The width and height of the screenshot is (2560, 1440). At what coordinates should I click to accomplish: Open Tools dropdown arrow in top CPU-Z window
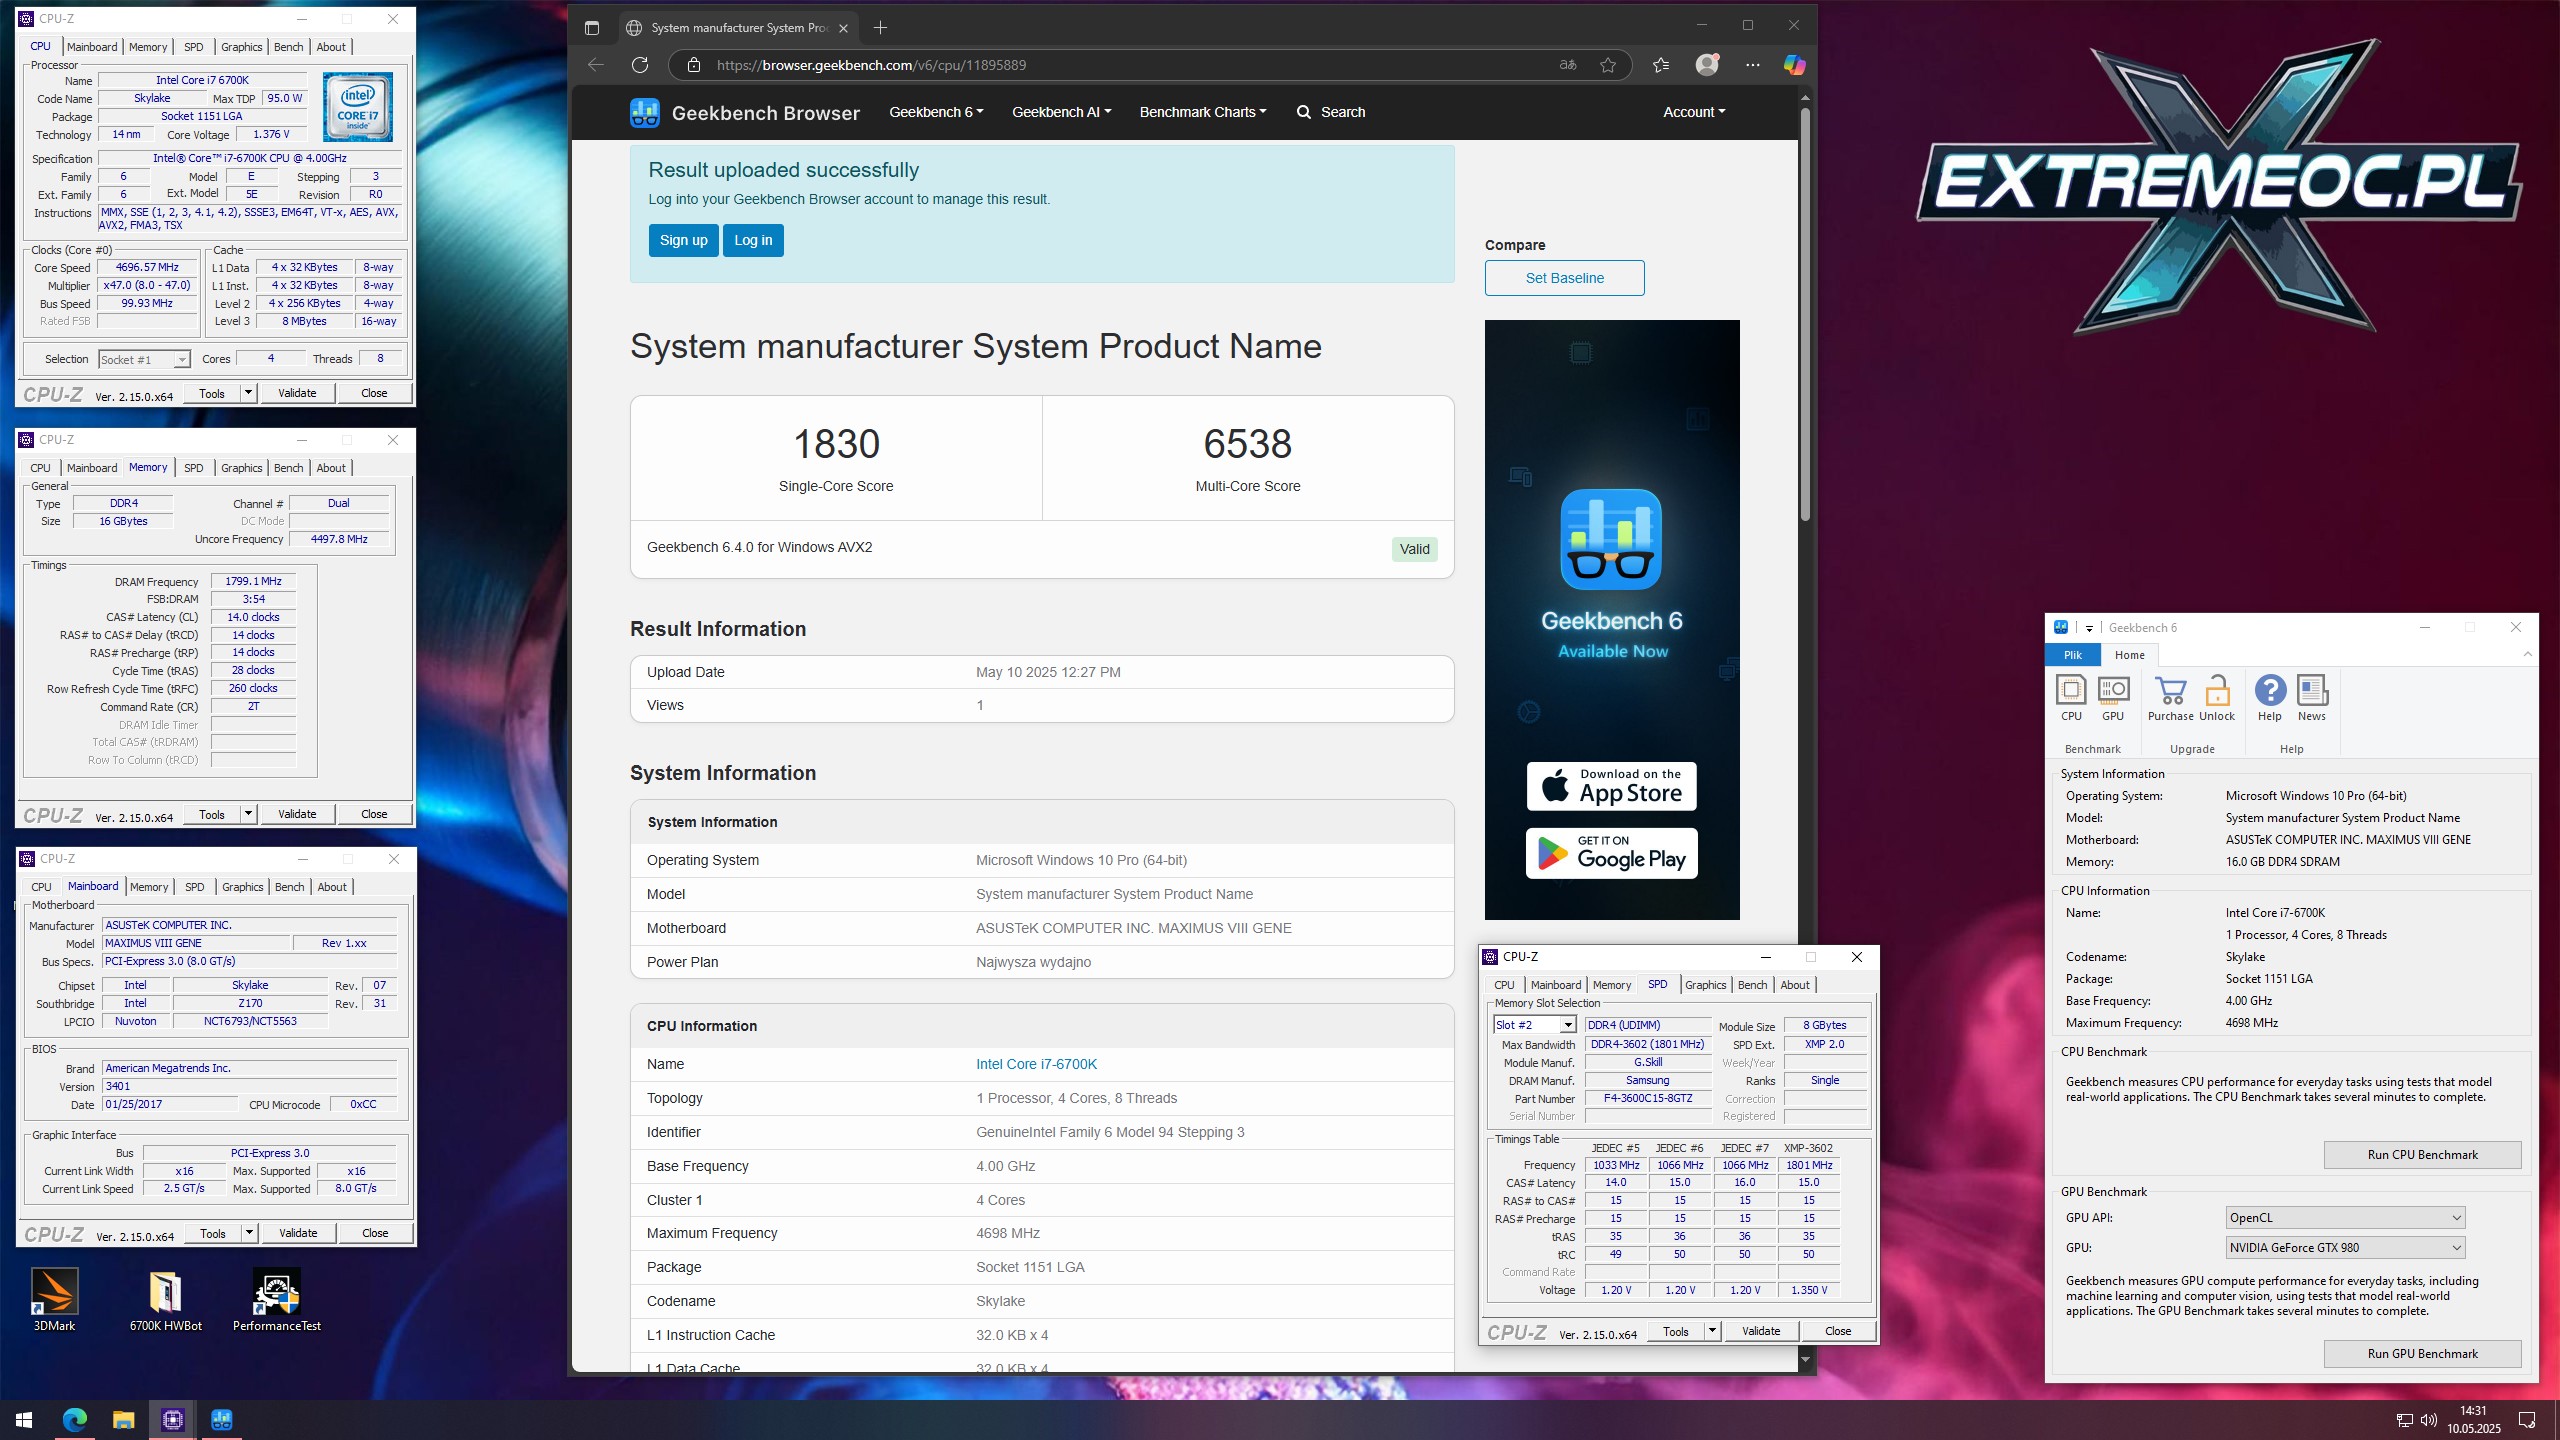[248, 393]
